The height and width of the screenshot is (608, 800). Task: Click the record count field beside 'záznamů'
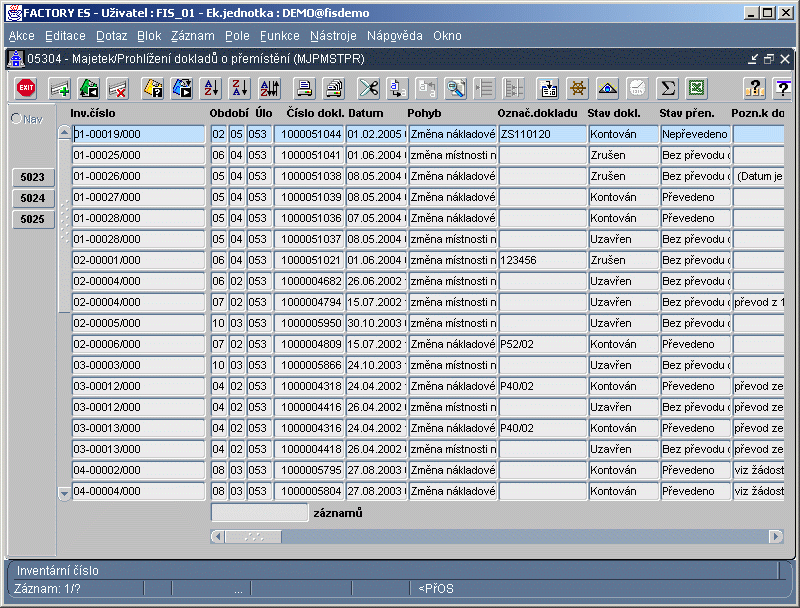pos(260,513)
